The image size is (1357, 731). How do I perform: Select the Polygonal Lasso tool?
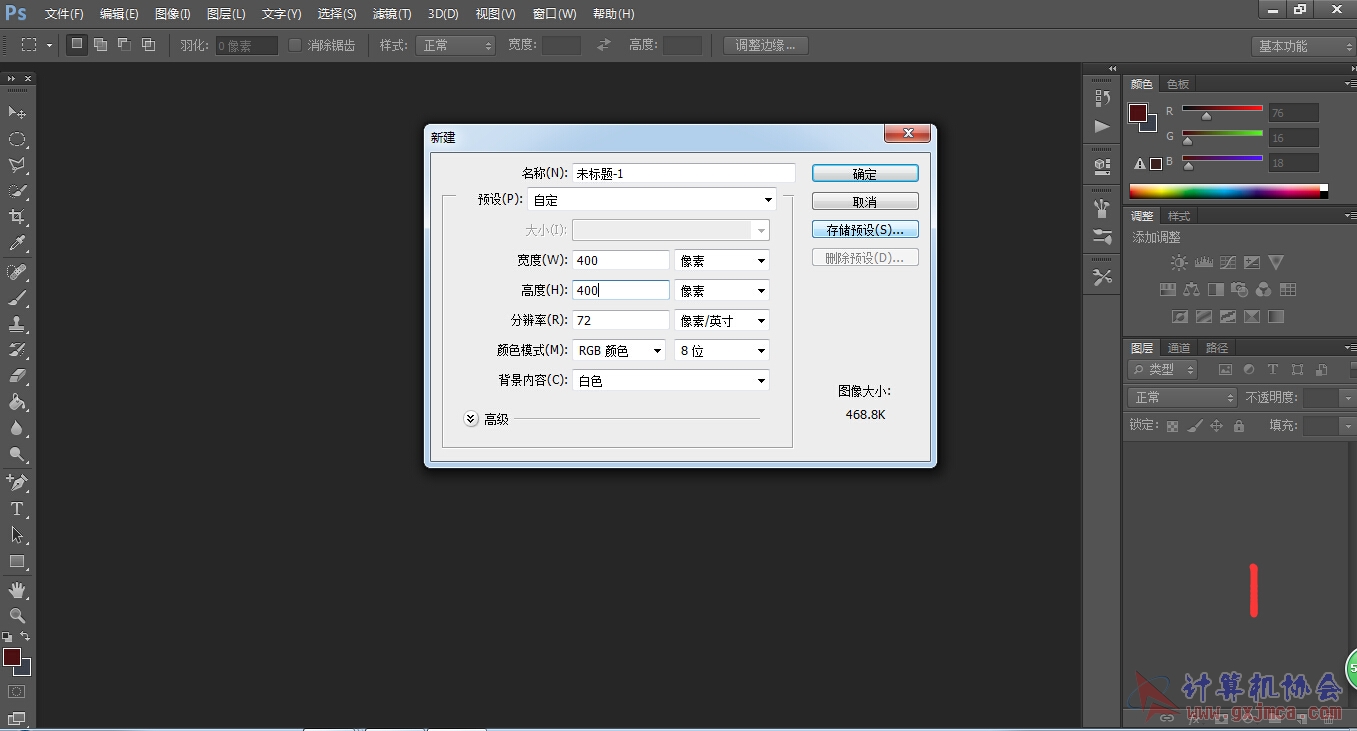17,165
